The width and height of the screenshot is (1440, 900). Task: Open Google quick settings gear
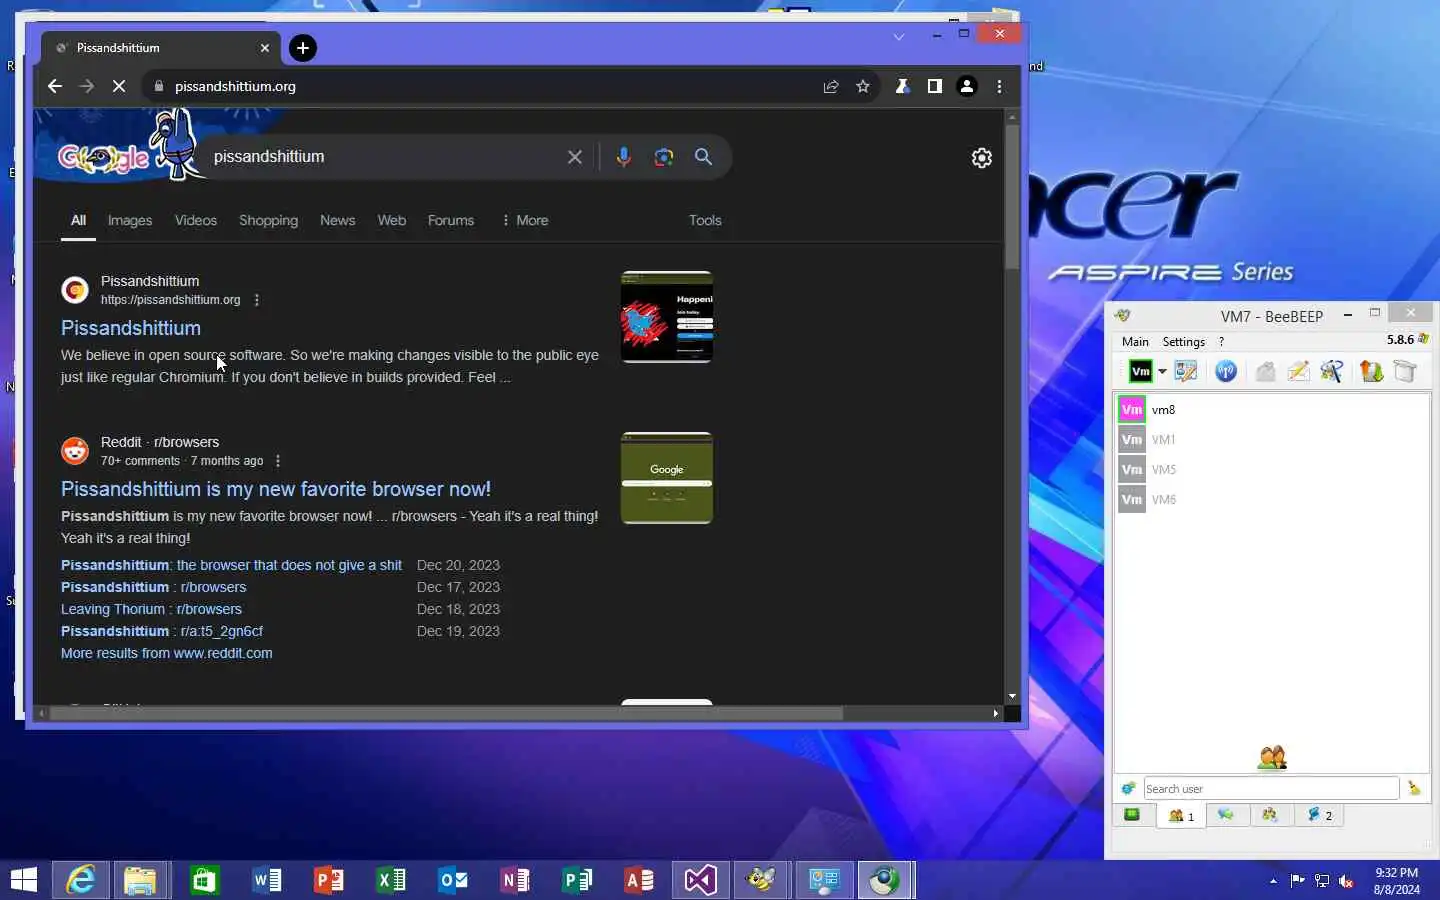[x=982, y=158]
